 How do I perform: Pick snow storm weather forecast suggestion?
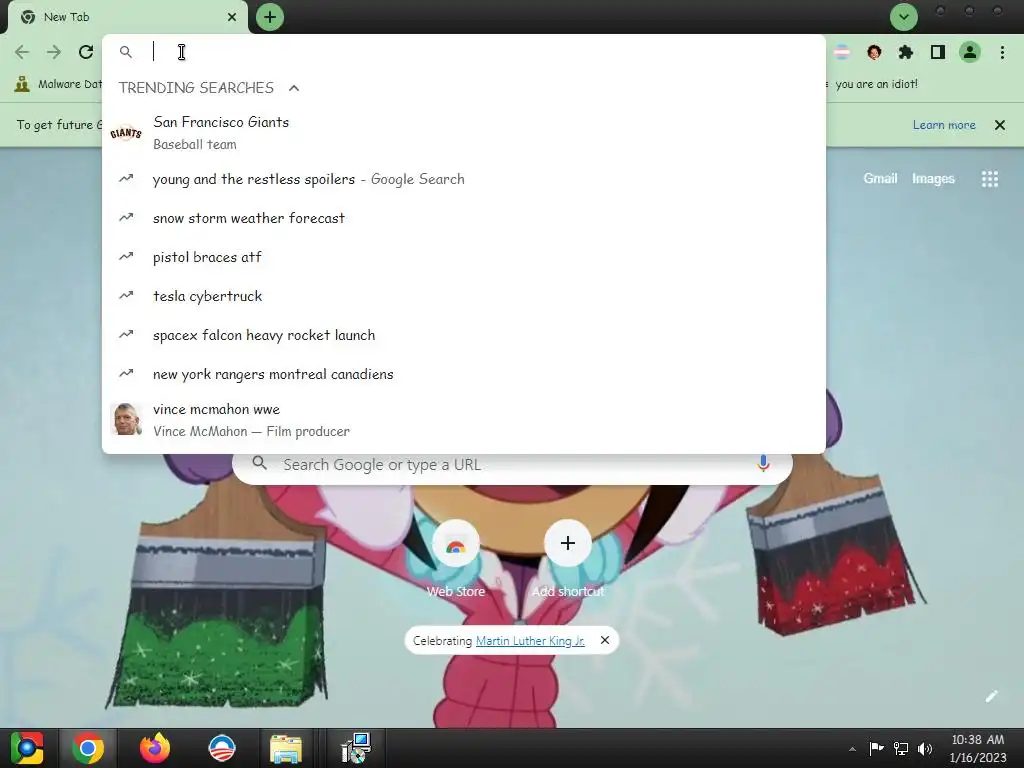464,218
